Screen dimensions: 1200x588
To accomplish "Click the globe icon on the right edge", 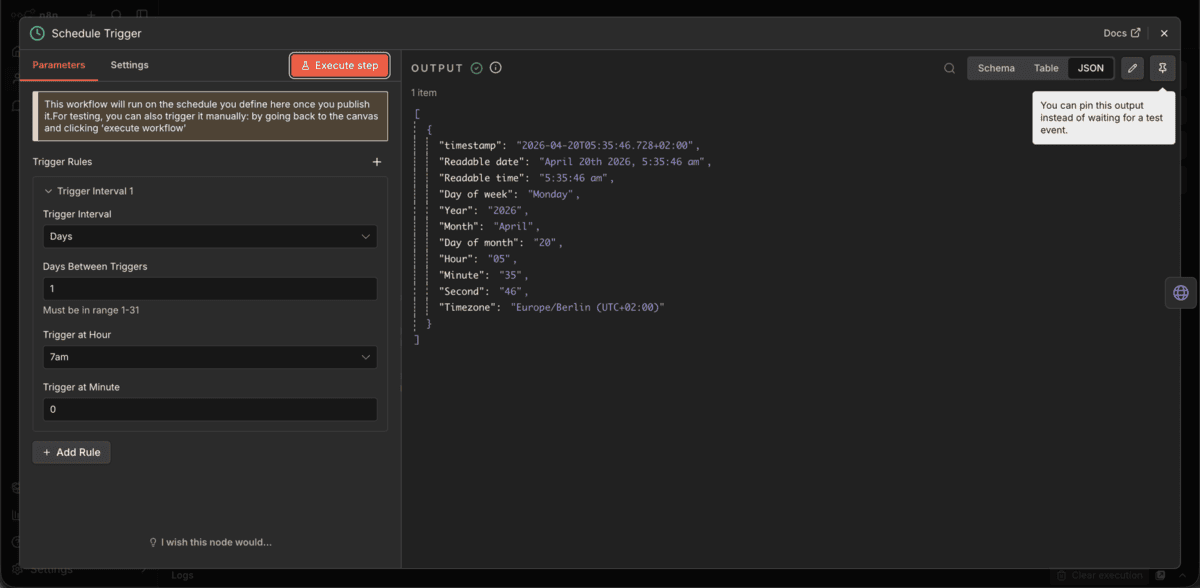I will coord(1181,292).
